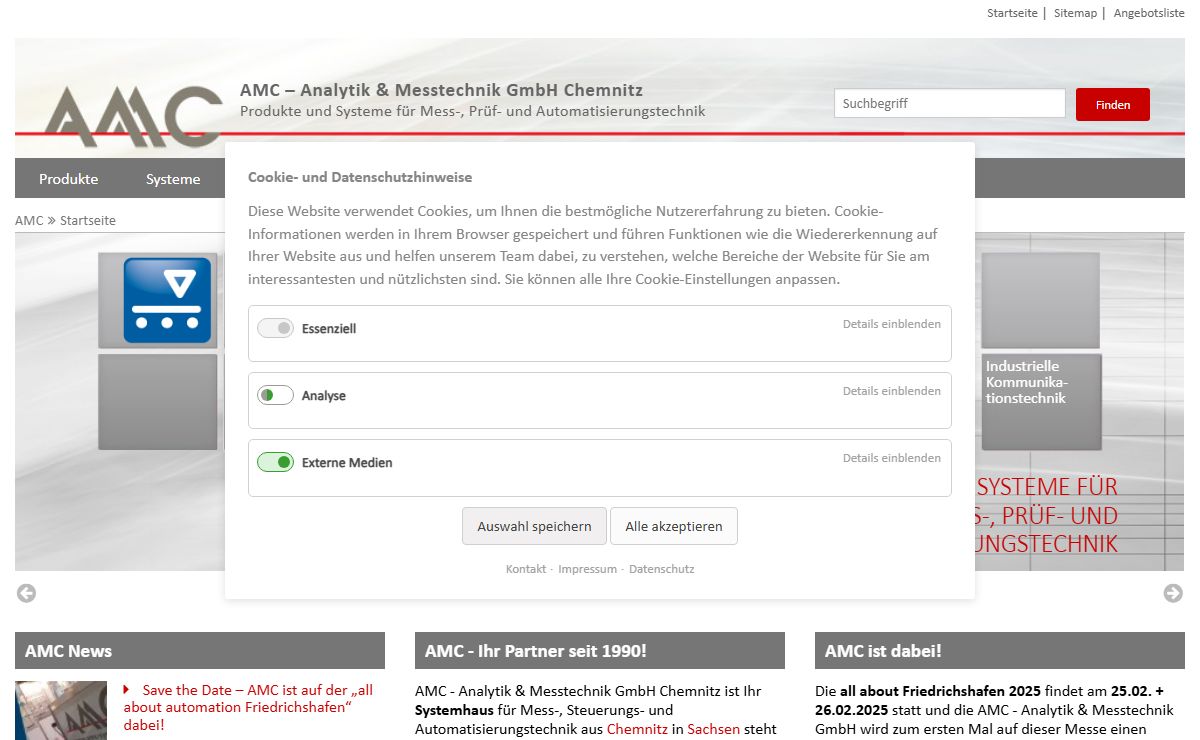The width and height of the screenshot is (1200, 740).
Task: Click the AMC News heading
Action: 68,651
